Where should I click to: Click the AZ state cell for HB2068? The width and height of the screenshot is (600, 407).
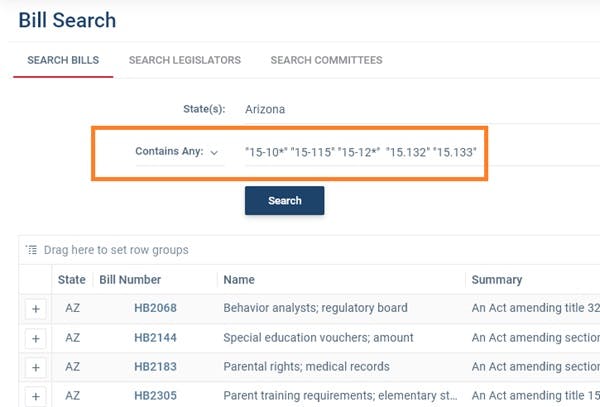click(72, 308)
